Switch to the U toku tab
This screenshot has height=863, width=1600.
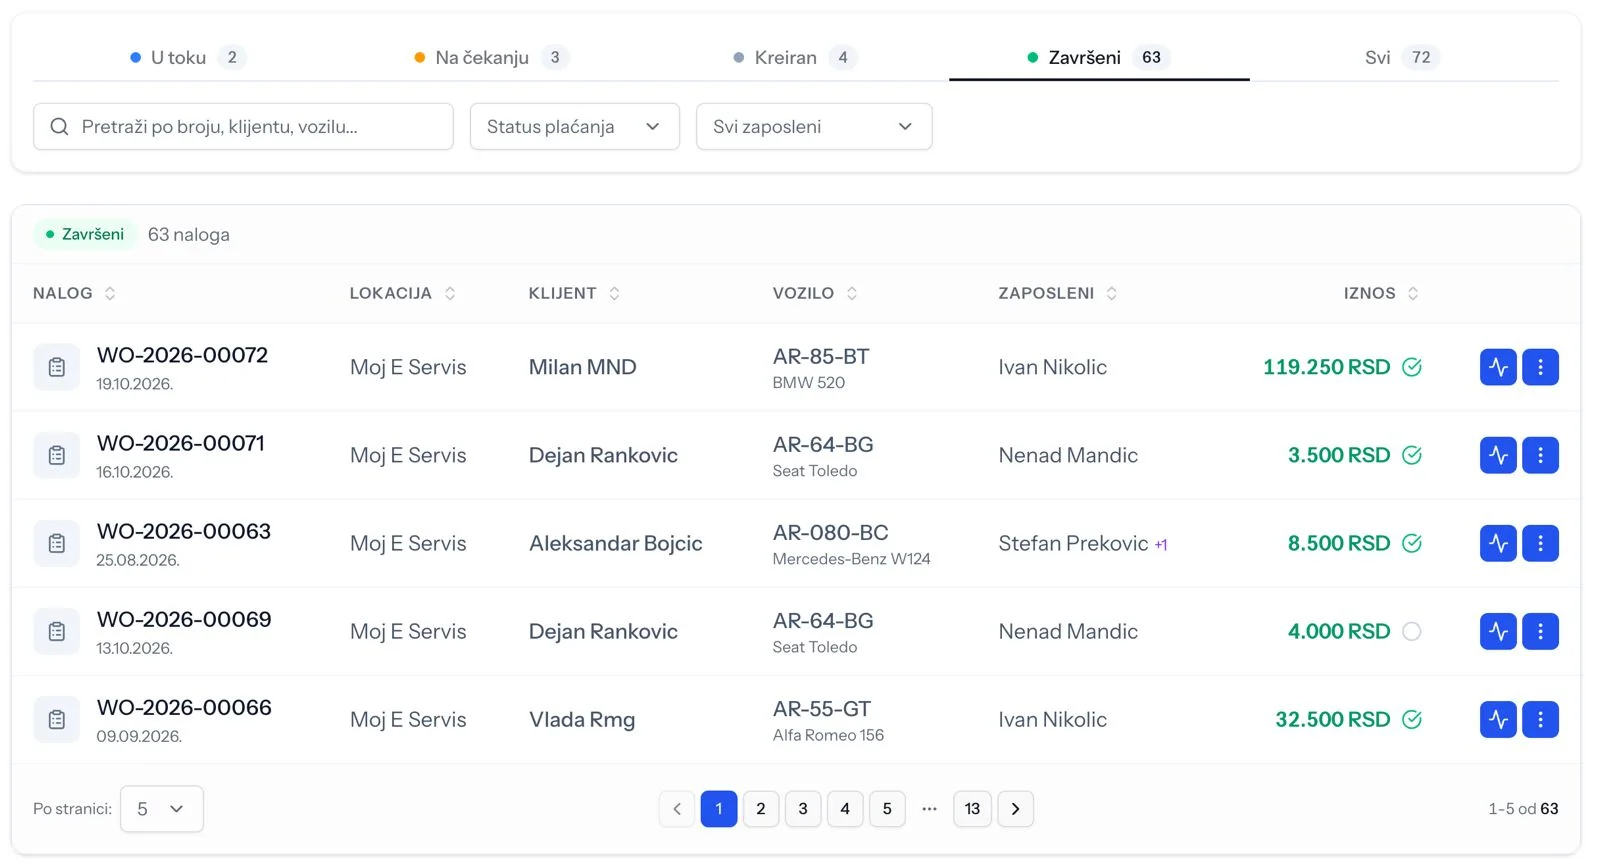(188, 57)
